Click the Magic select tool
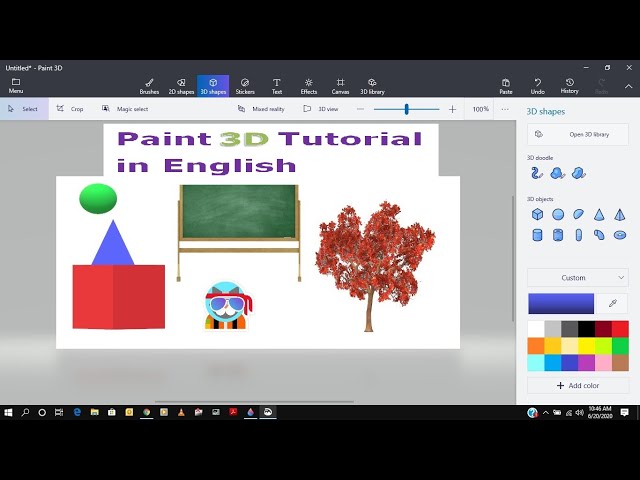Viewport: 640px width, 480px height. pos(125,109)
